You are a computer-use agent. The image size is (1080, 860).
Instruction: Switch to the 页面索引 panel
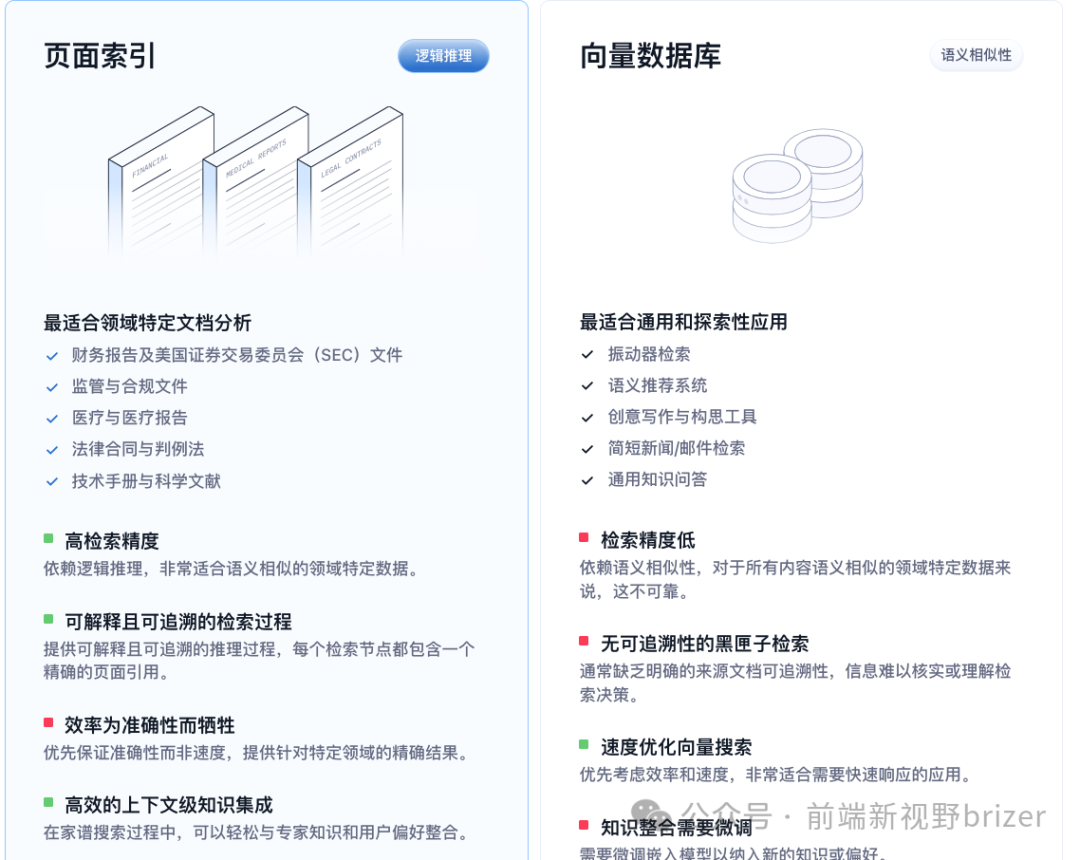click(x=98, y=56)
